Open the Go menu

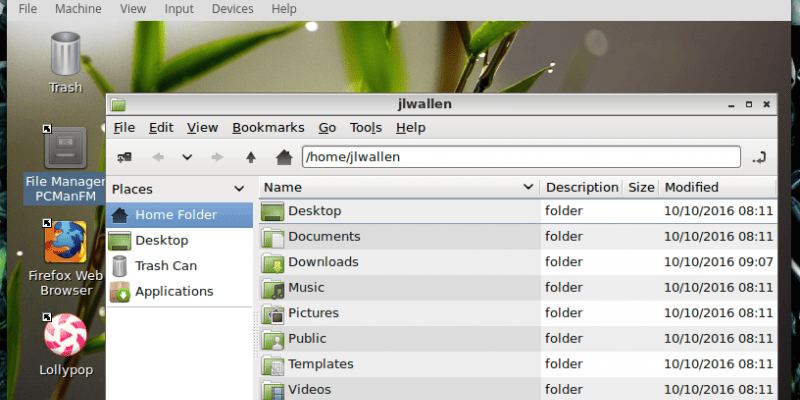(327, 128)
